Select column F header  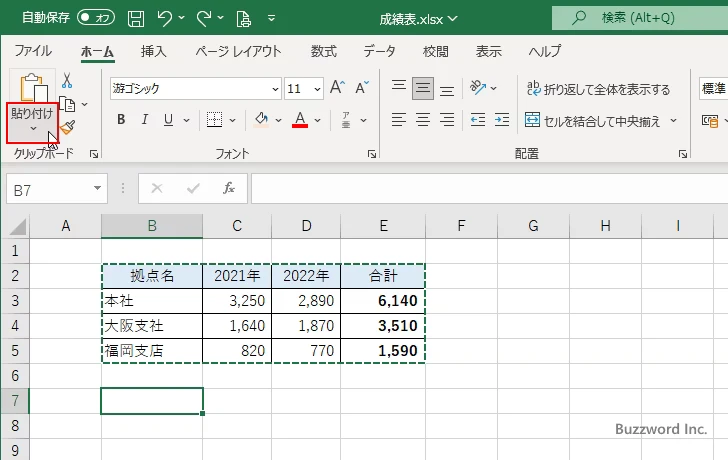point(461,226)
